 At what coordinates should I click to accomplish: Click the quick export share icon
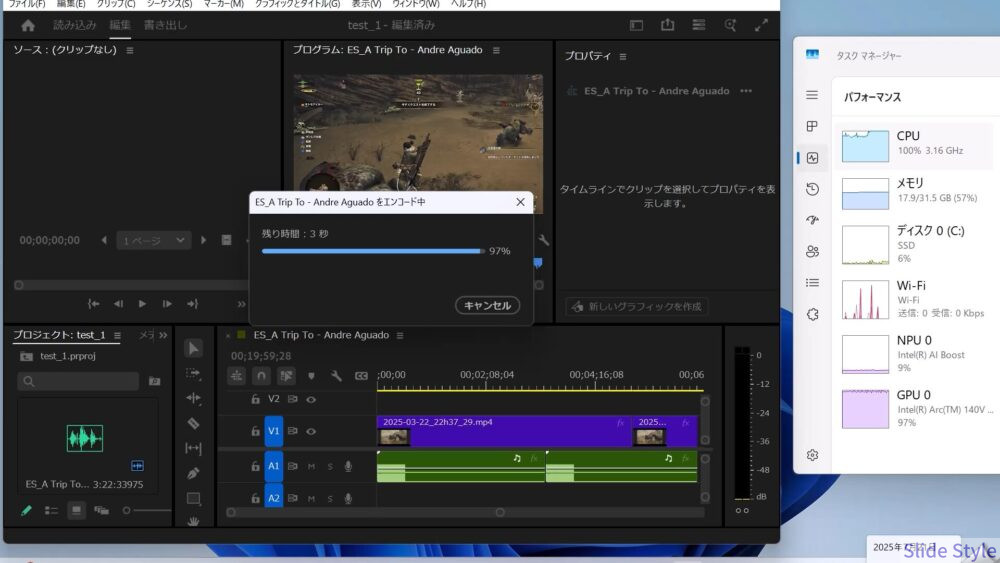(667, 25)
